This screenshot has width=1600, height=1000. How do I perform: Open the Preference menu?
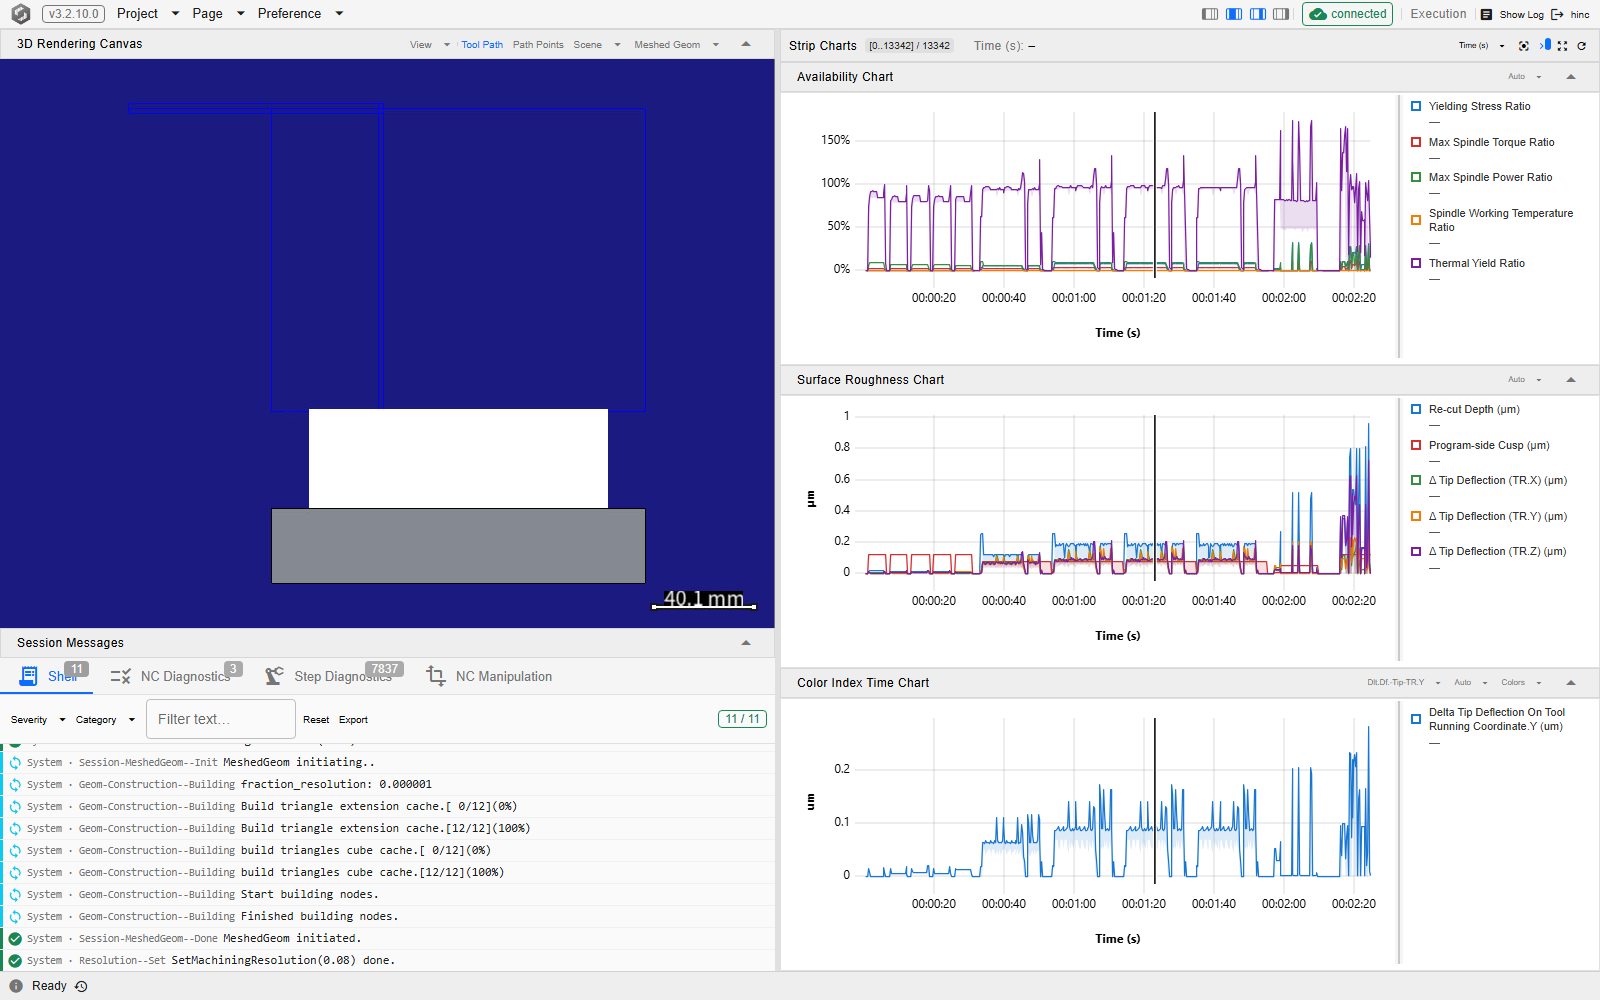tap(300, 14)
